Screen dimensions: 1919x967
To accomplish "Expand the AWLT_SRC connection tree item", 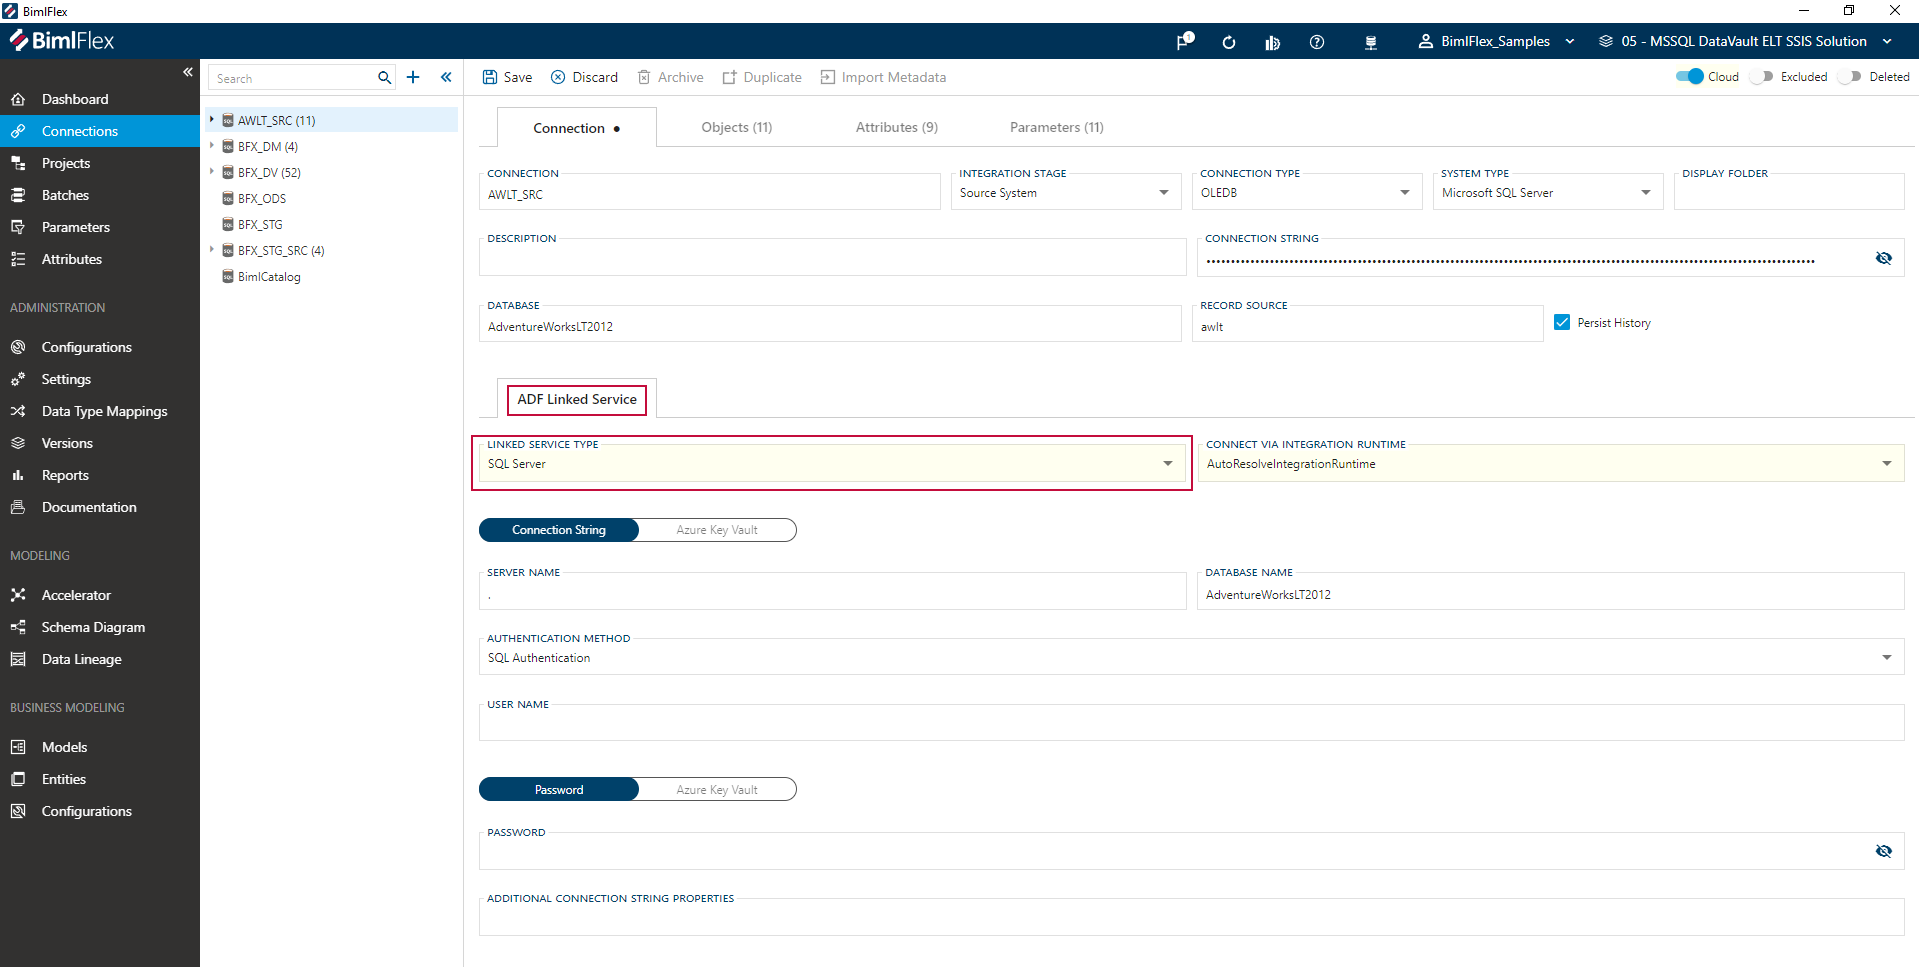I will click(211, 119).
